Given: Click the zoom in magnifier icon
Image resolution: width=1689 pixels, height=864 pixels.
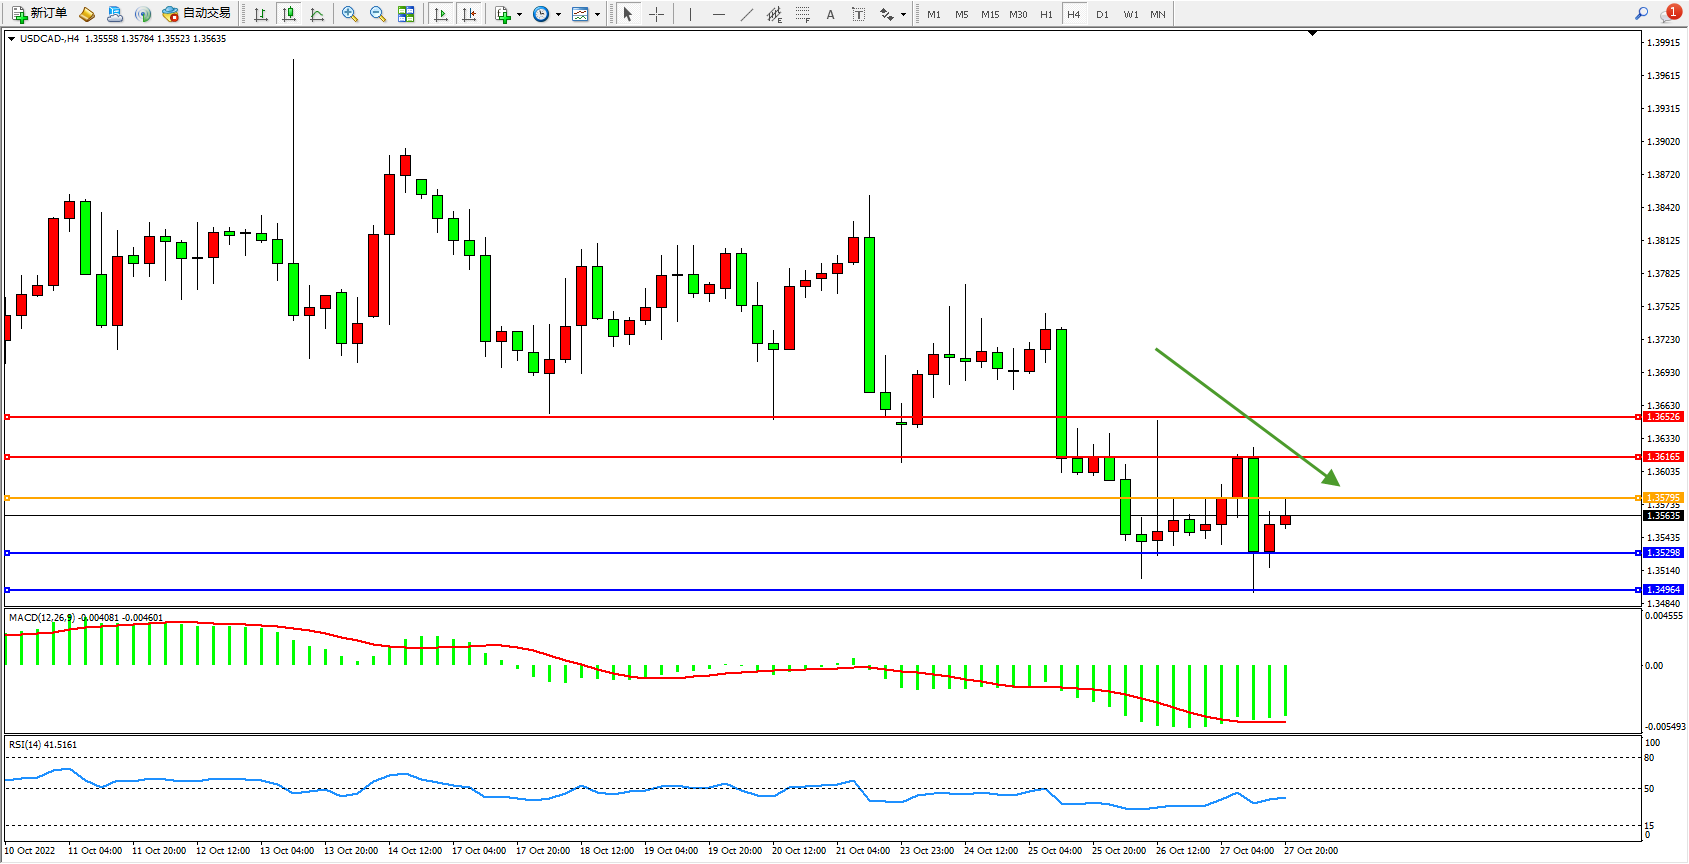Looking at the screenshot, I should tap(349, 14).
